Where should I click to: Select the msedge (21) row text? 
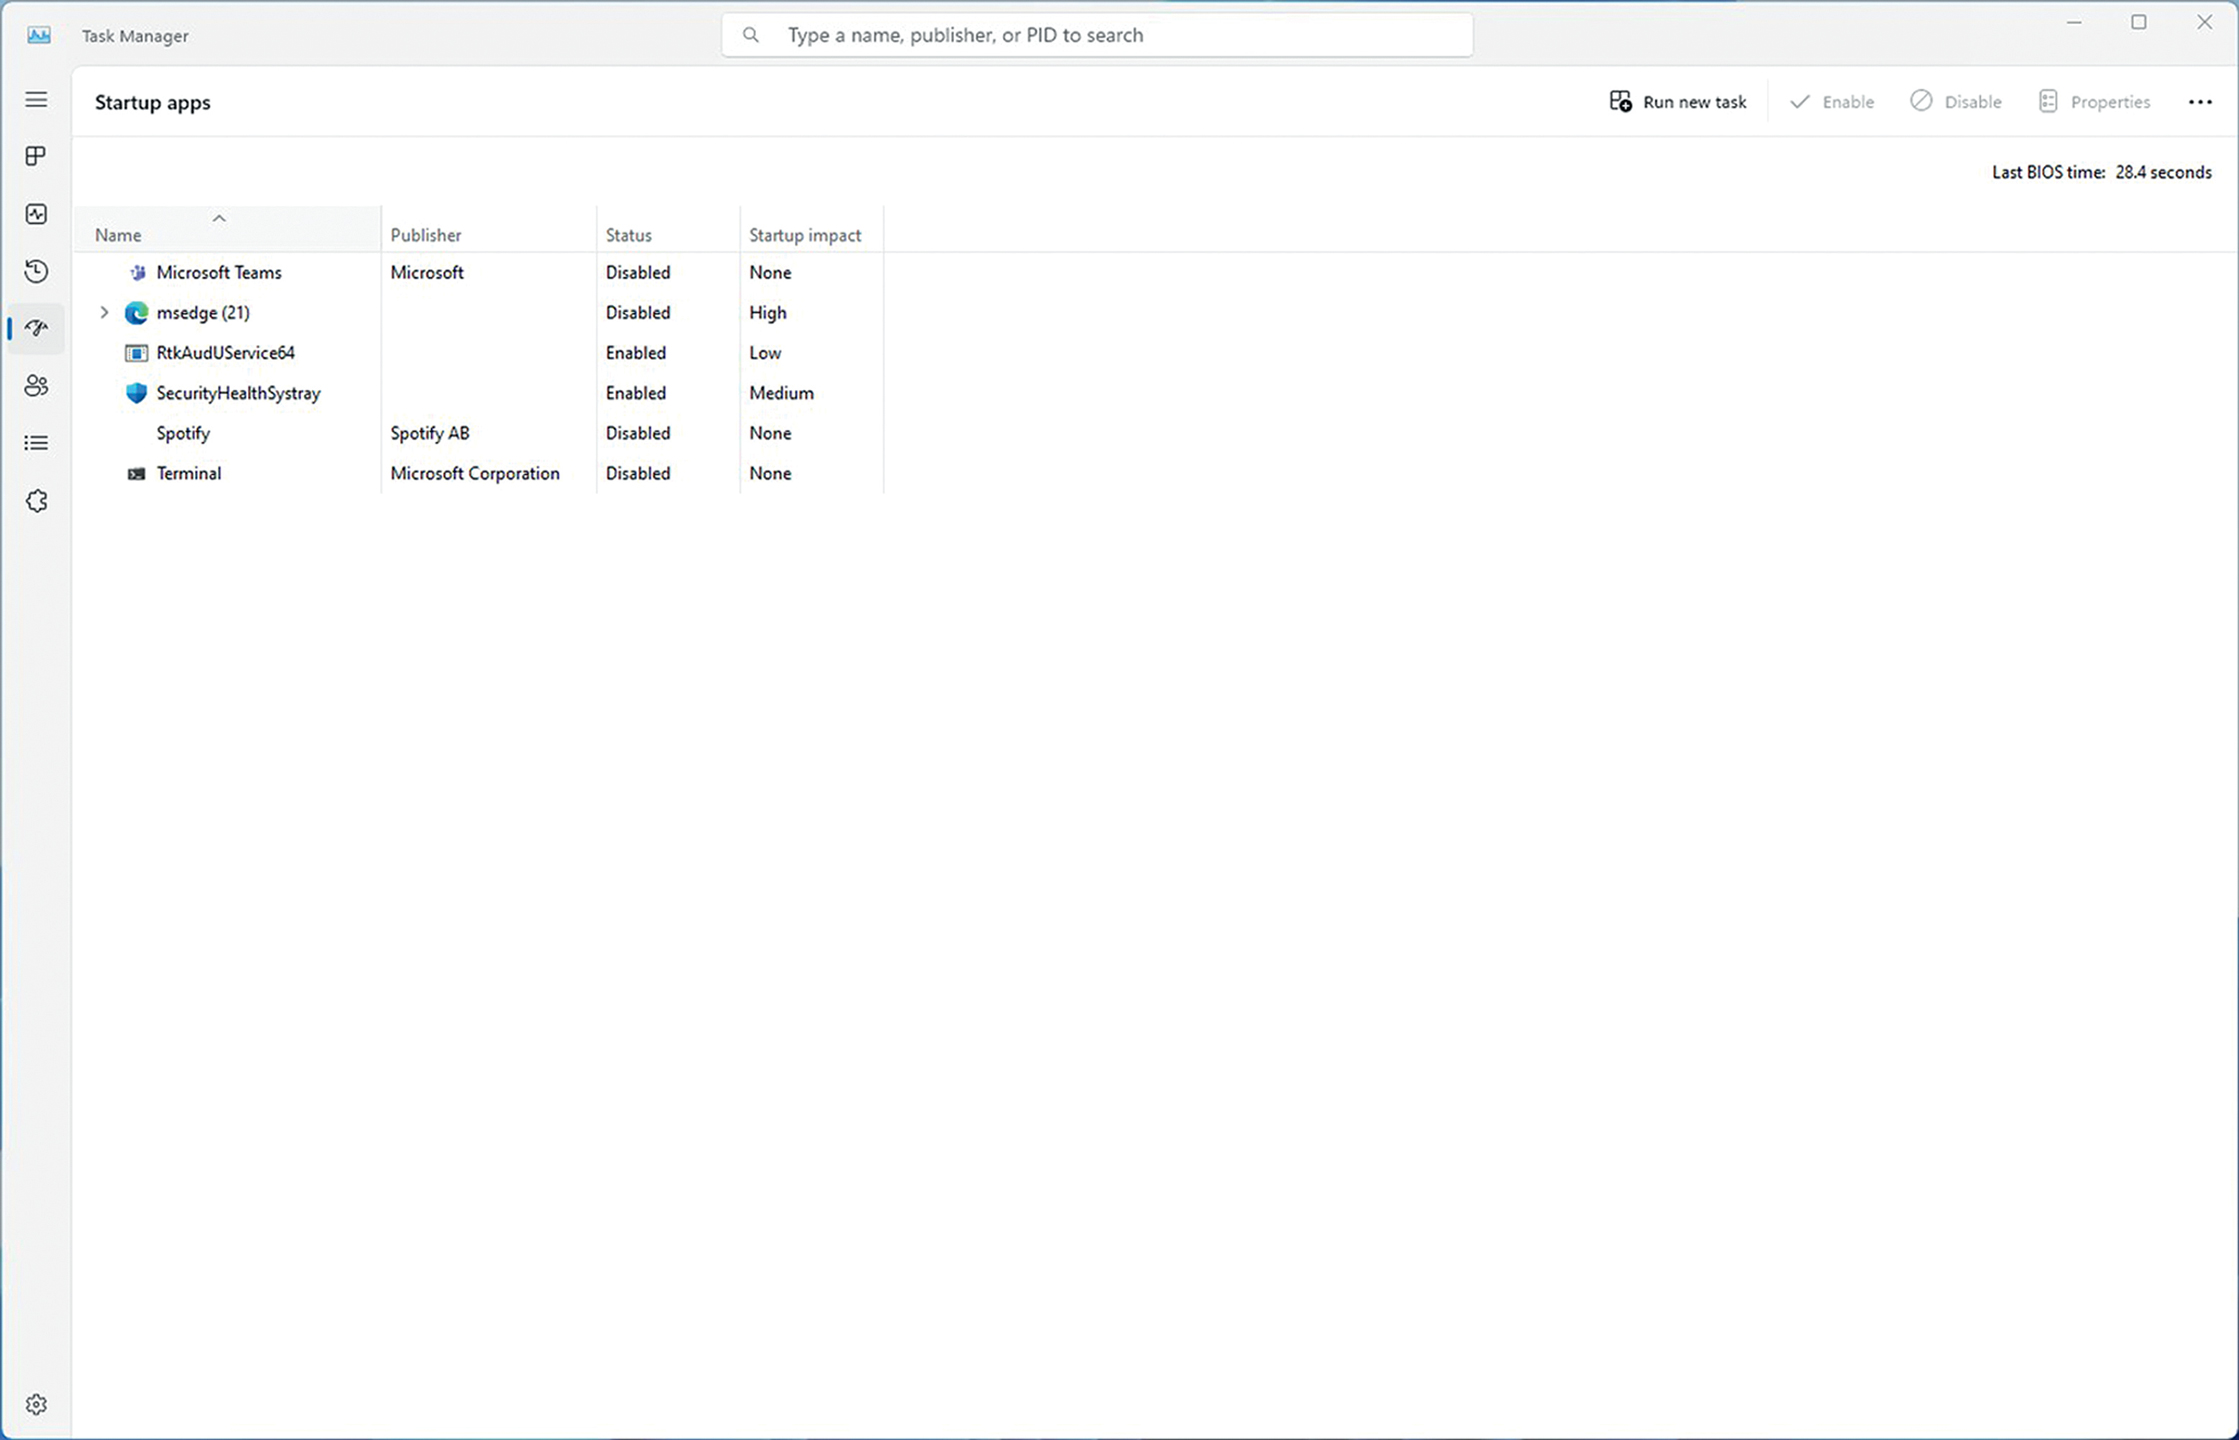point(203,313)
